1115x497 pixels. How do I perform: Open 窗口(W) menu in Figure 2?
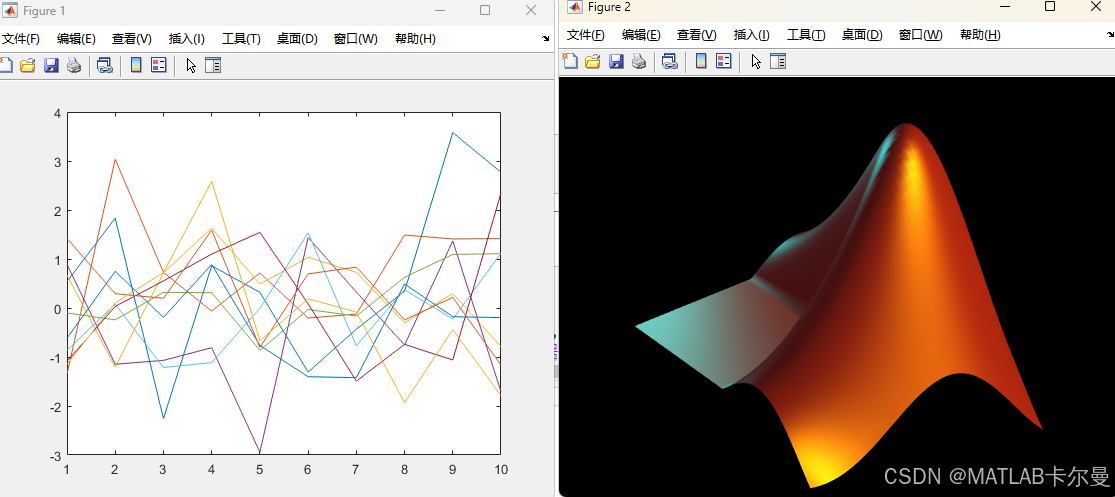point(920,35)
